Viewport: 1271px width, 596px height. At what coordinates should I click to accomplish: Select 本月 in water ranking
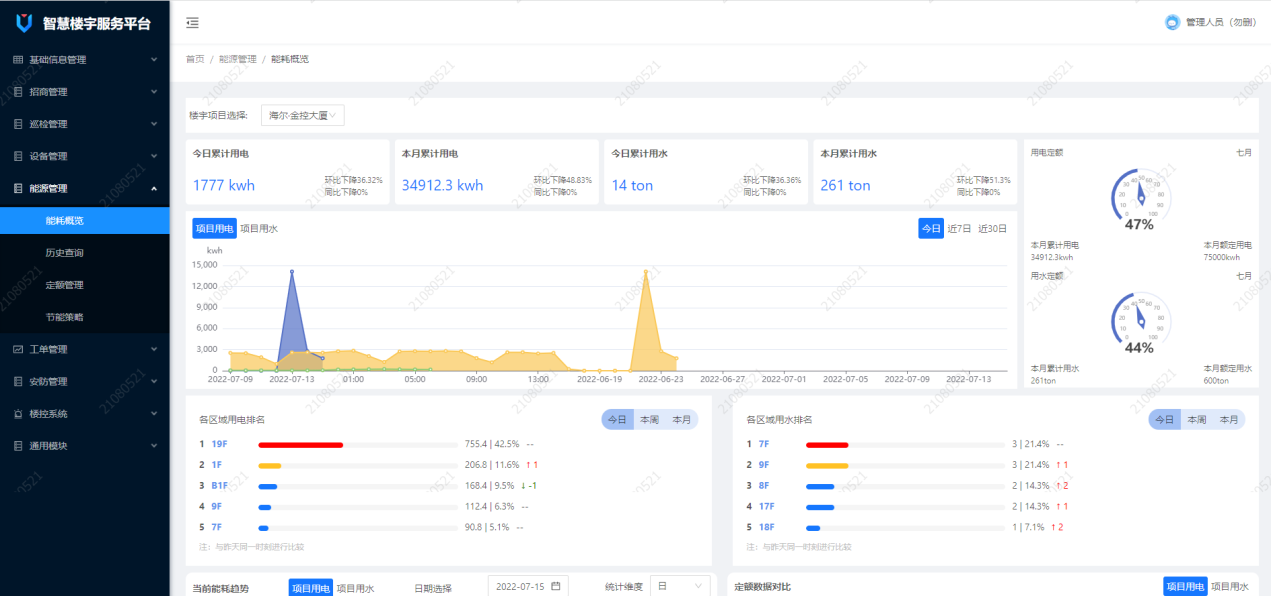[1228, 420]
